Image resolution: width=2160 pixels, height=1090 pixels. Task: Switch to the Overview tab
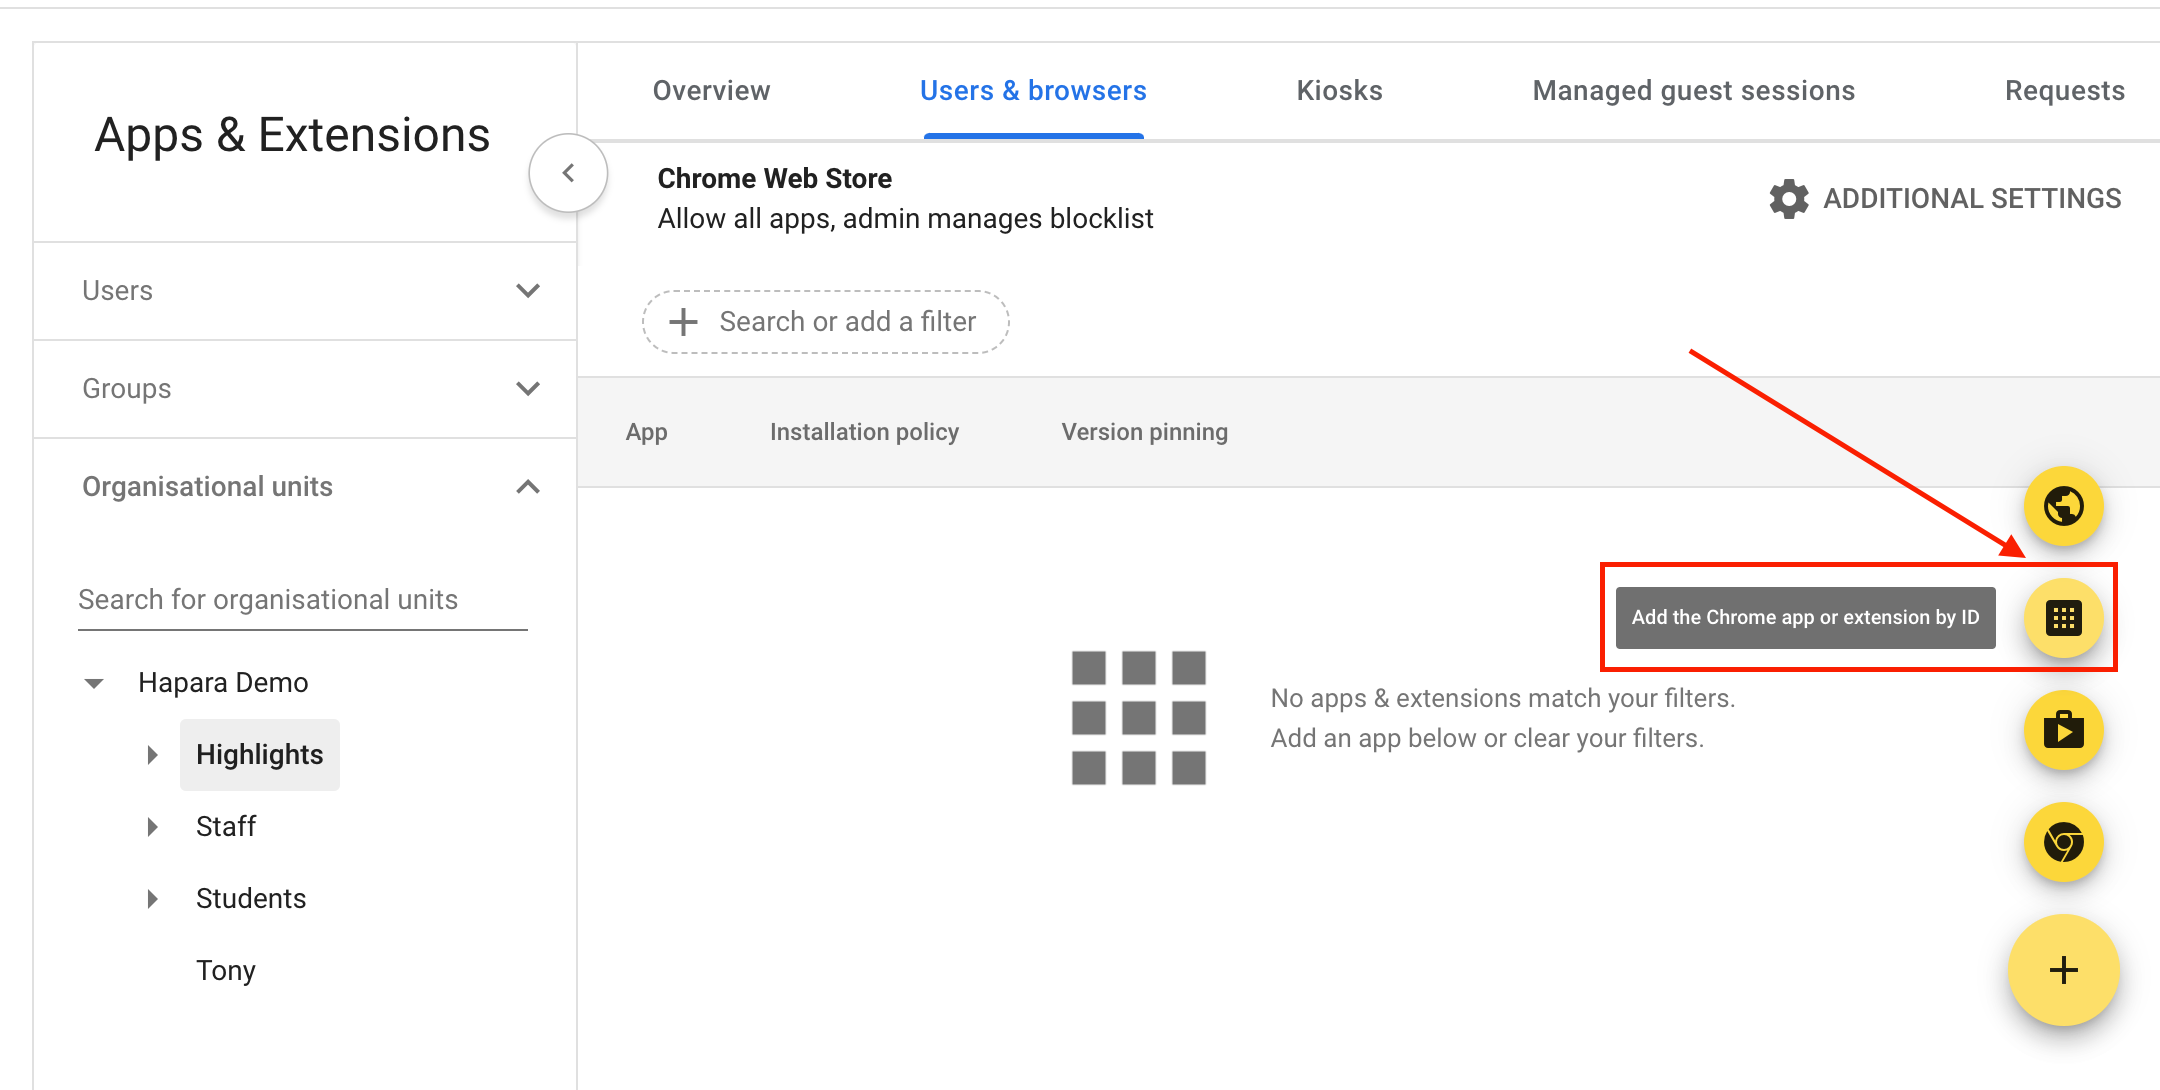[711, 90]
